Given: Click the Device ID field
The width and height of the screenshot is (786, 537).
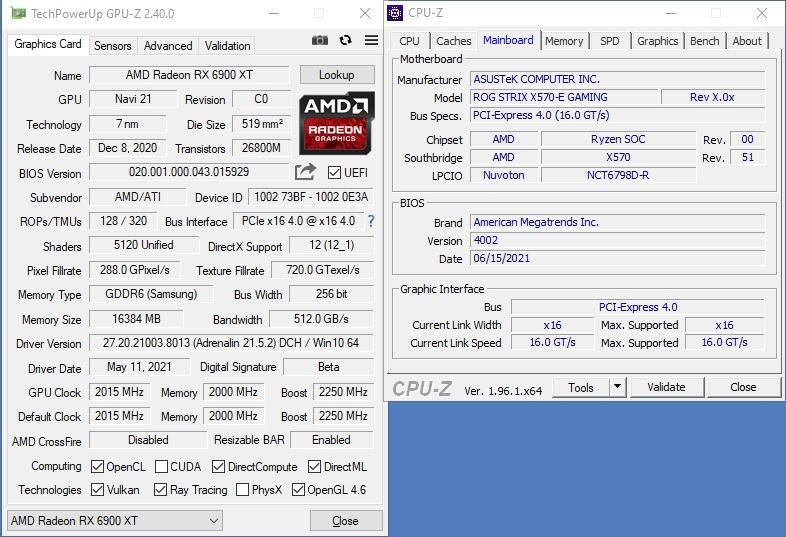Looking at the screenshot, I should 311,197.
